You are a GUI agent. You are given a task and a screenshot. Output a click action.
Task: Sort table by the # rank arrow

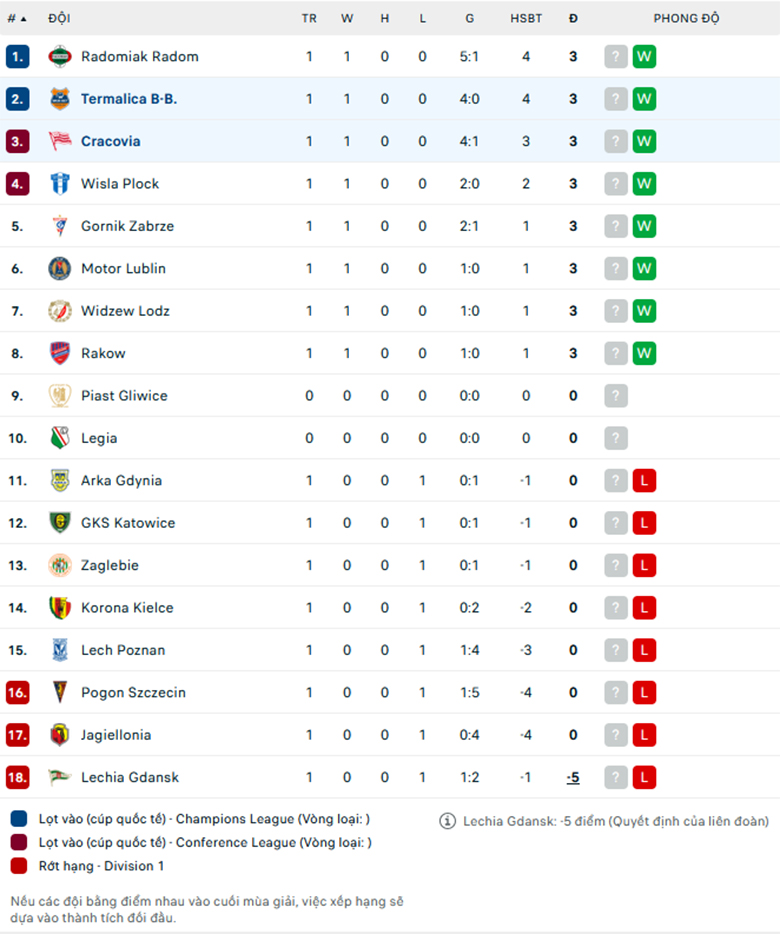(17, 18)
